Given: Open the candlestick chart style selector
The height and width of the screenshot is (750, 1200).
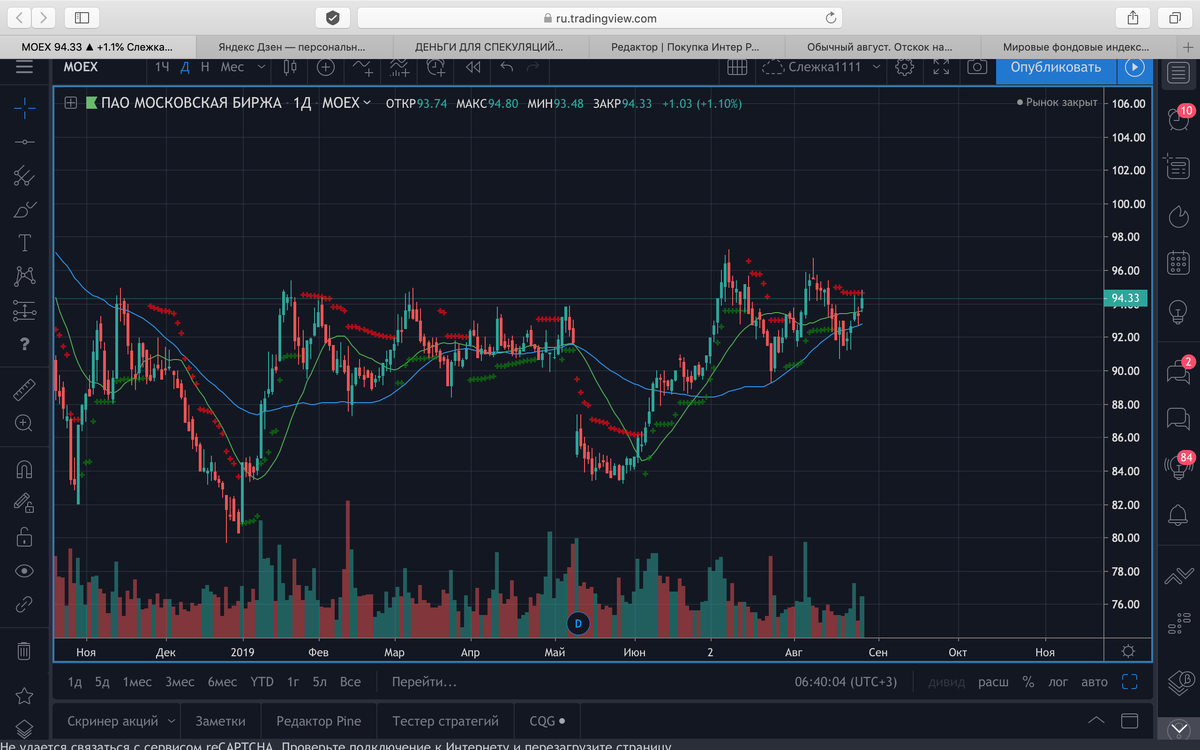Looking at the screenshot, I should 291,67.
